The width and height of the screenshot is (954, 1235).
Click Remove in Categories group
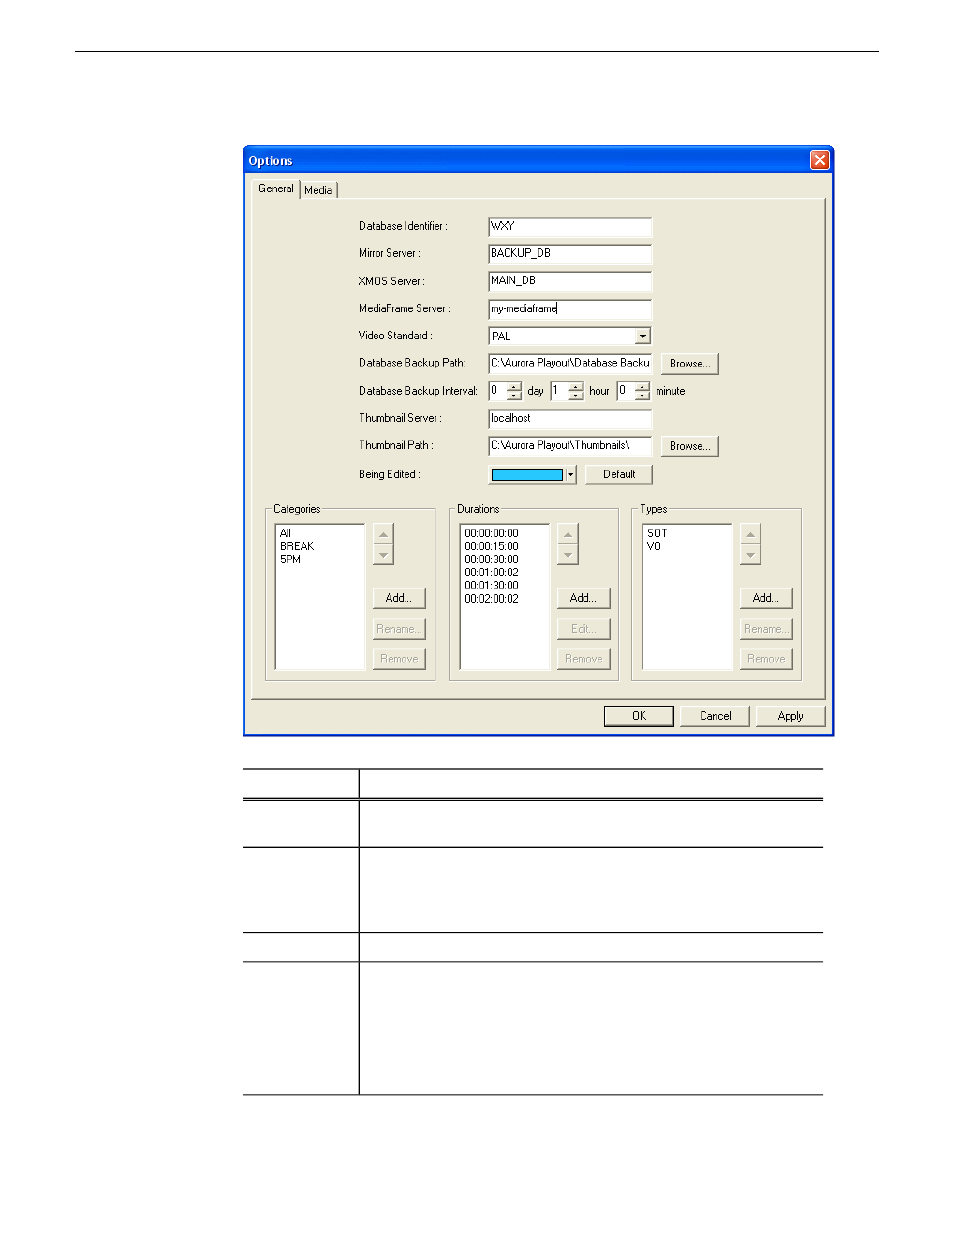tap(399, 659)
